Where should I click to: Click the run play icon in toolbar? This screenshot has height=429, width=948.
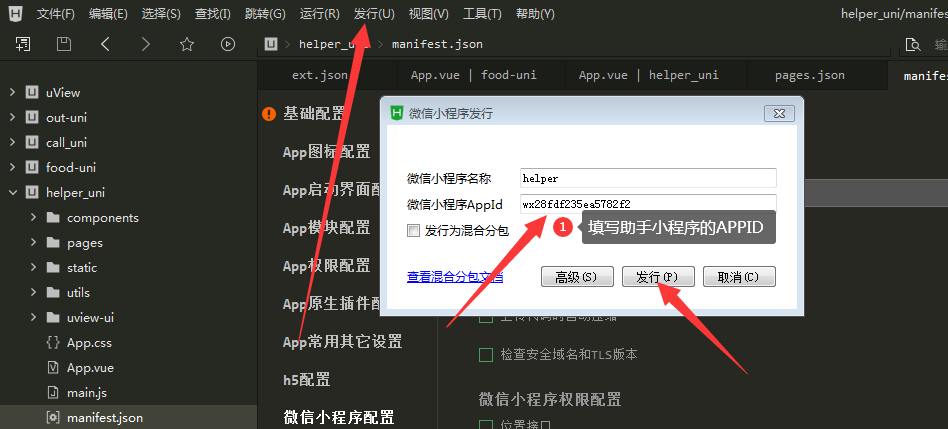[x=228, y=44]
